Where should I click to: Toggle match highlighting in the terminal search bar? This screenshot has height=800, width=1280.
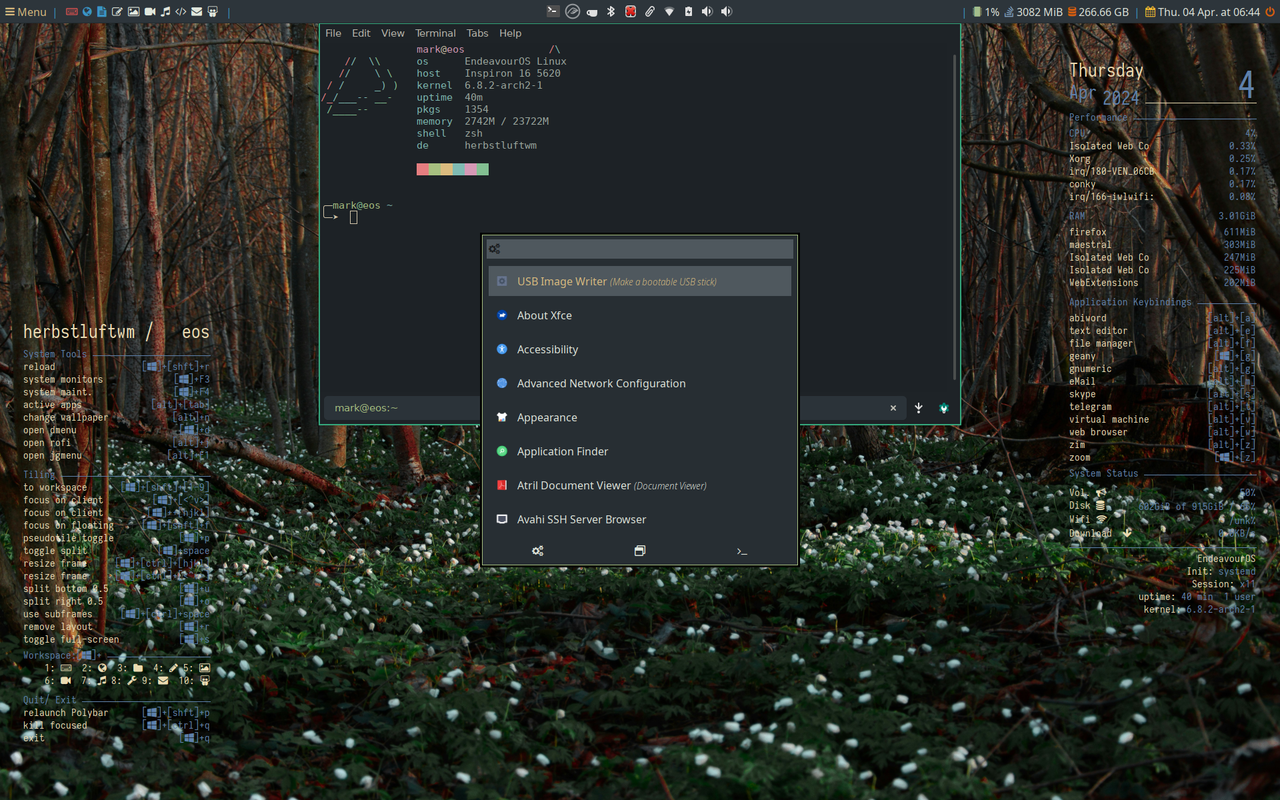click(943, 408)
